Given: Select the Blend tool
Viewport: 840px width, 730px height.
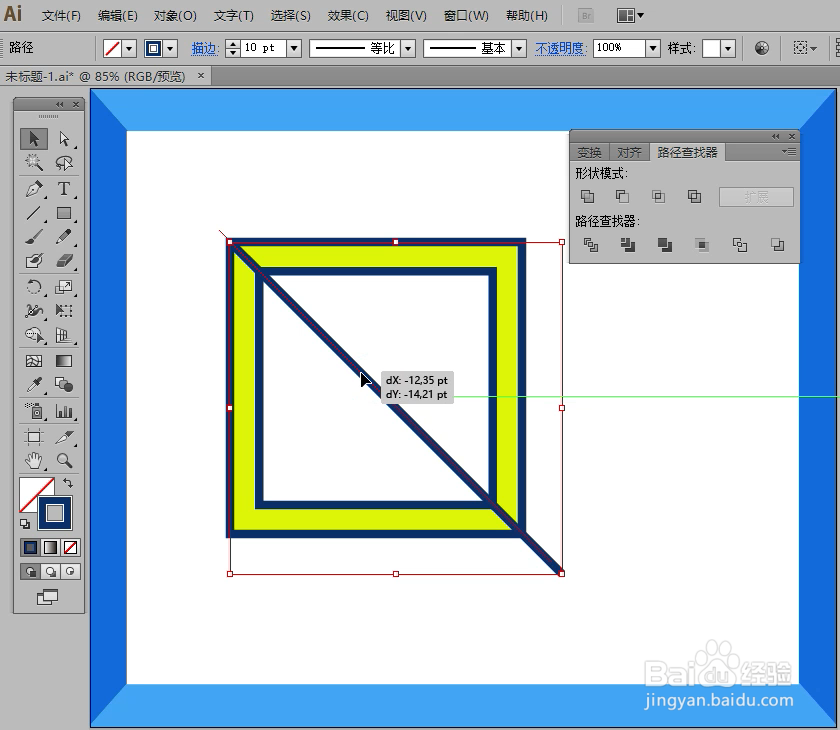Looking at the screenshot, I should click(64, 385).
